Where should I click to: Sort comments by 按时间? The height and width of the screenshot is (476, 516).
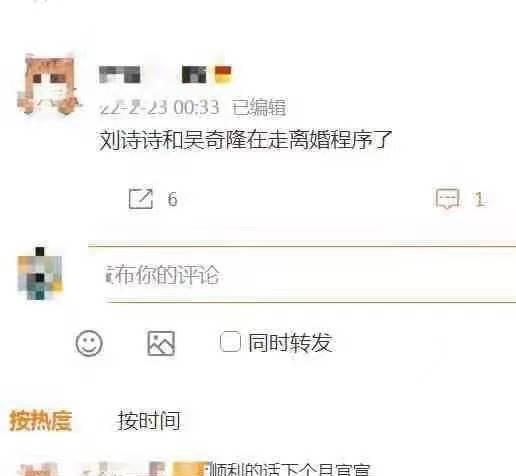point(149,420)
